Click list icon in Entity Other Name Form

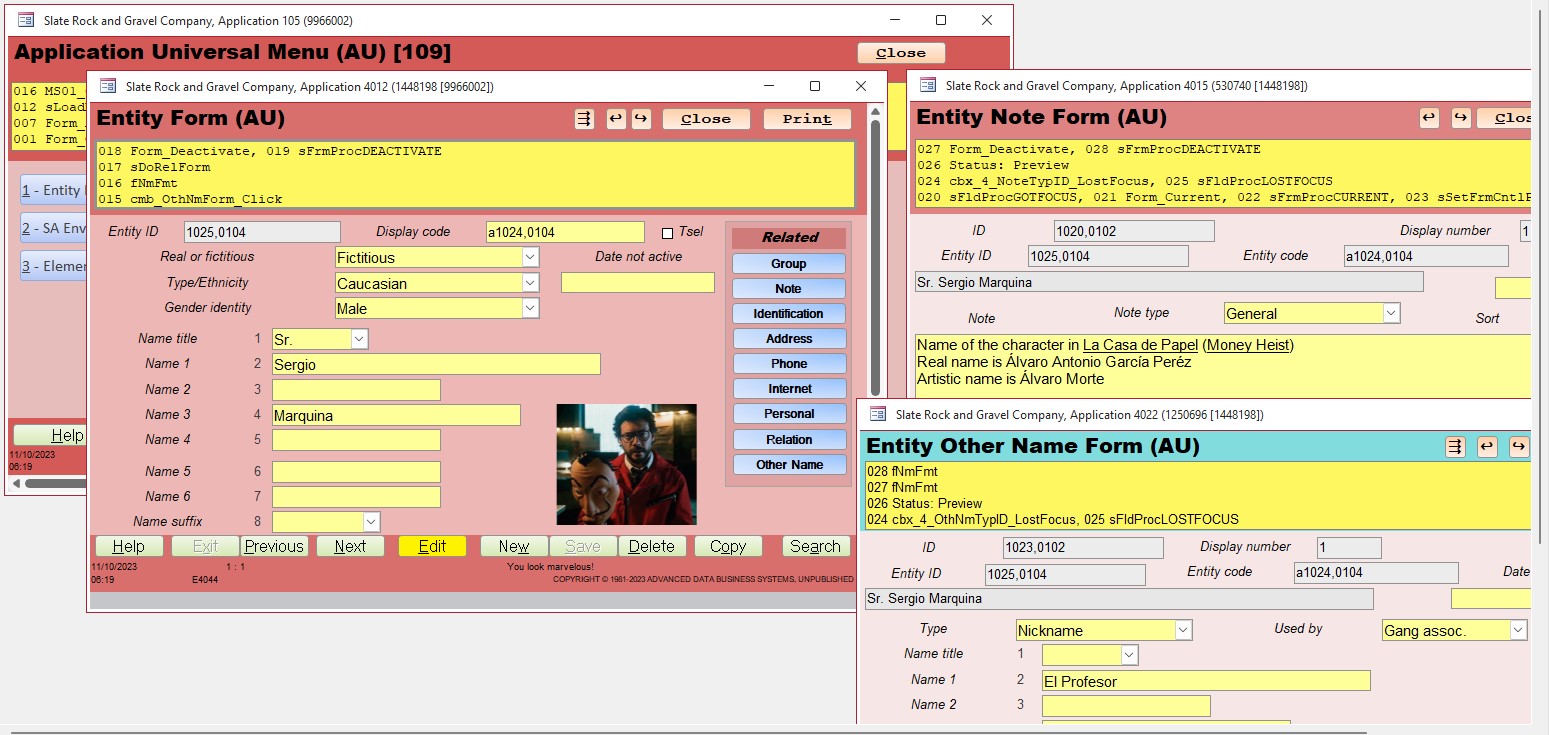pyautogui.click(x=1455, y=447)
